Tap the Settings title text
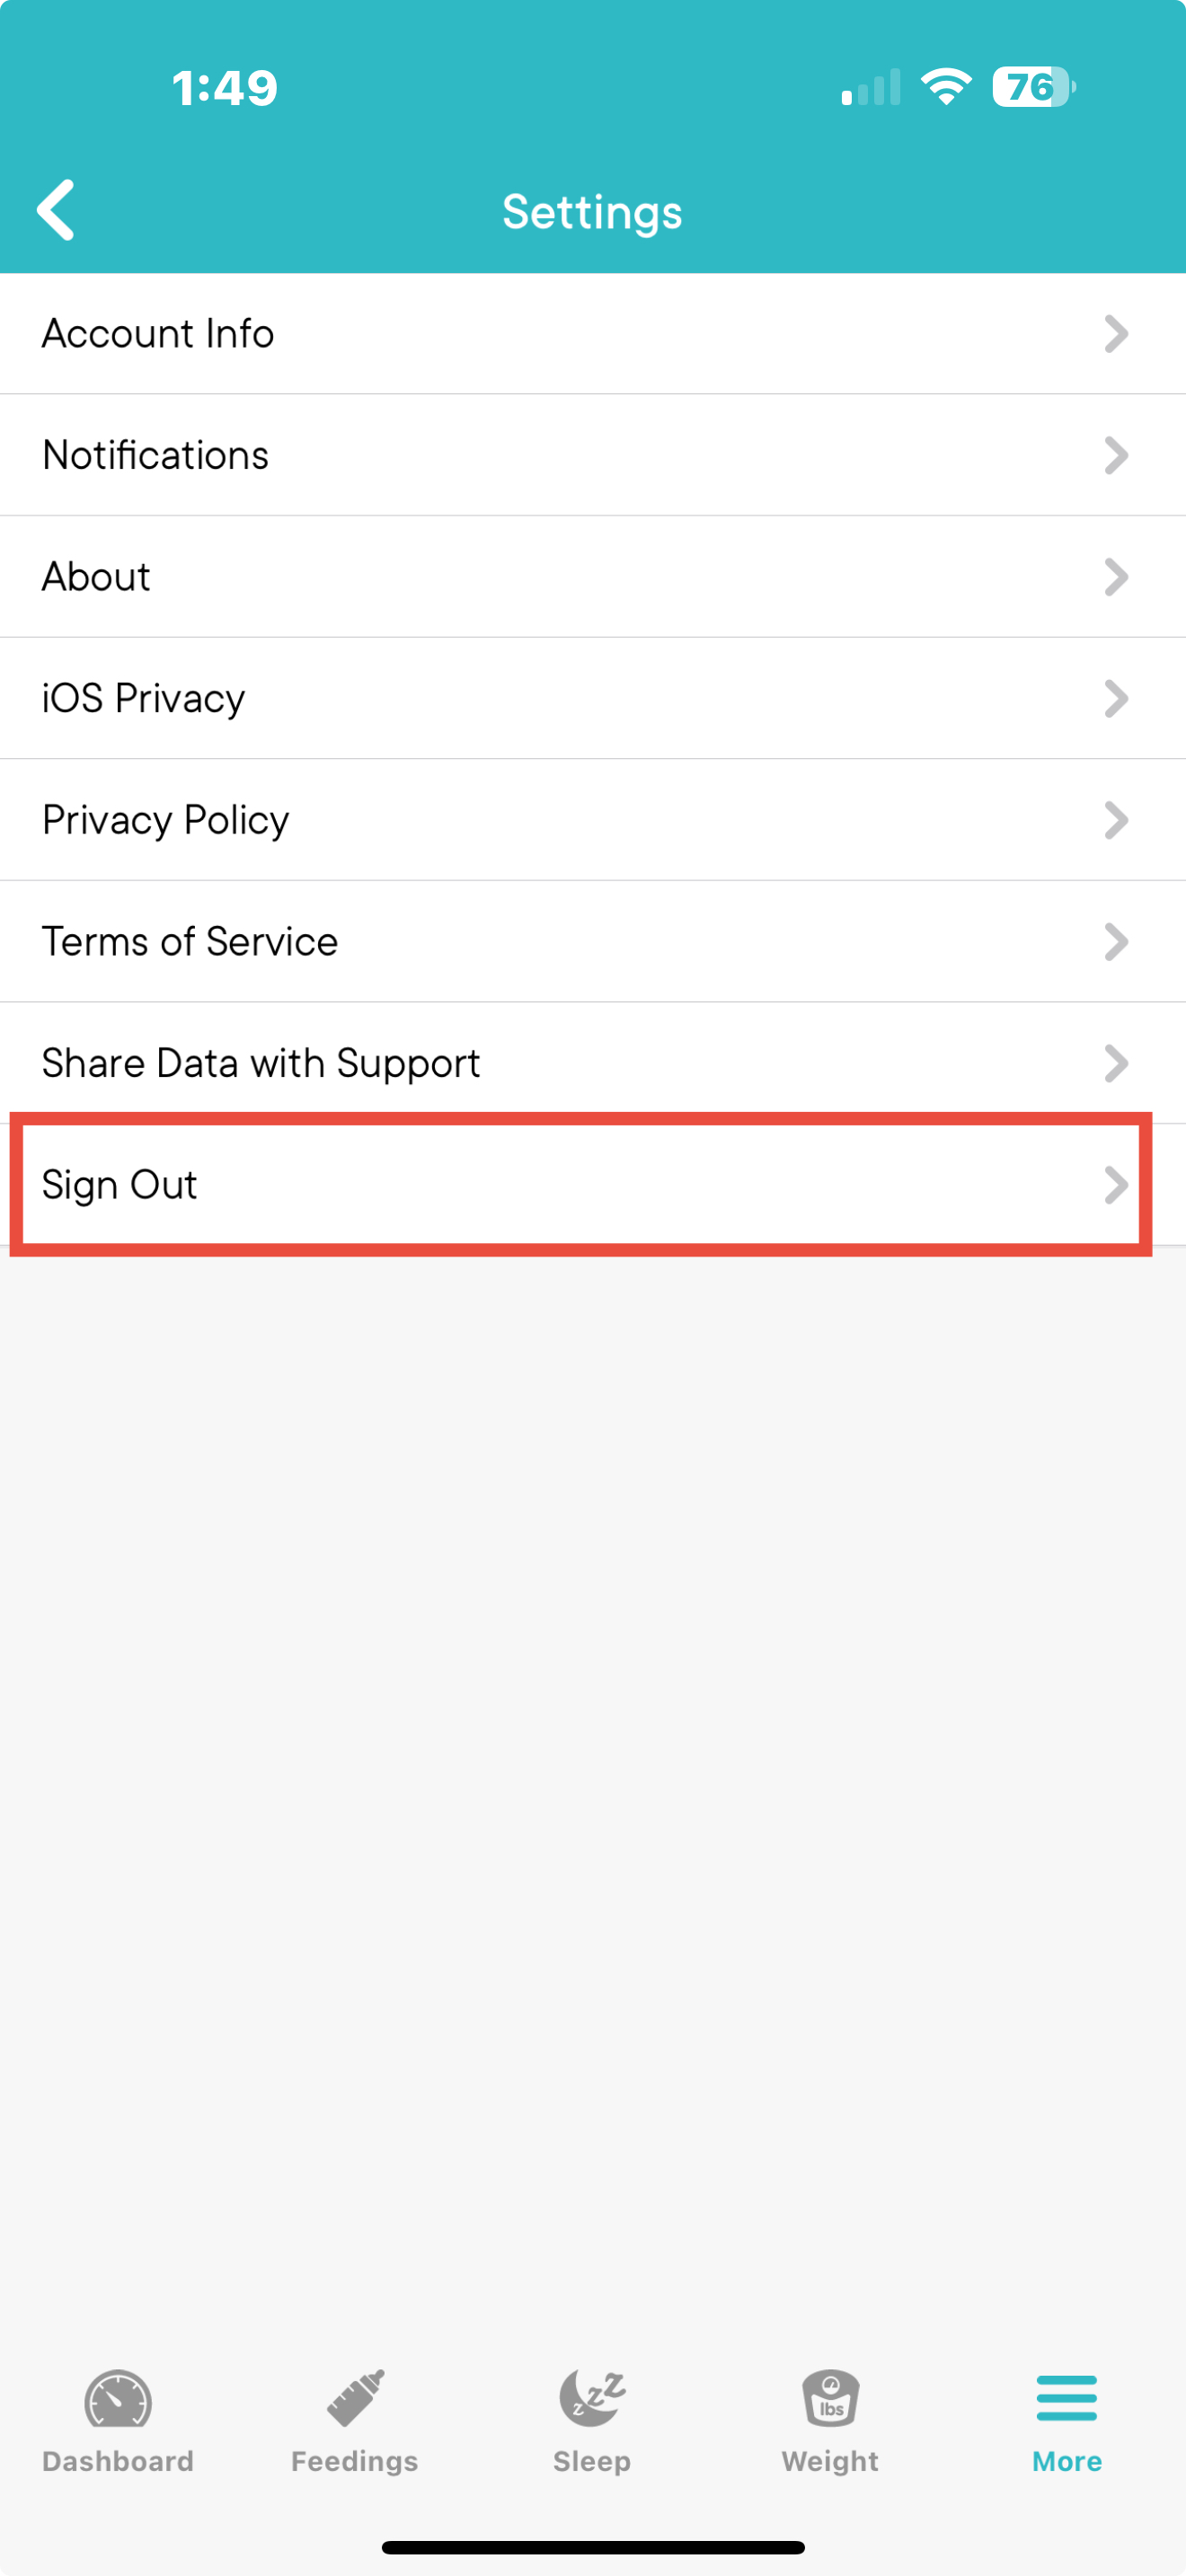The width and height of the screenshot is (1186, 2576). click(592, 213)
